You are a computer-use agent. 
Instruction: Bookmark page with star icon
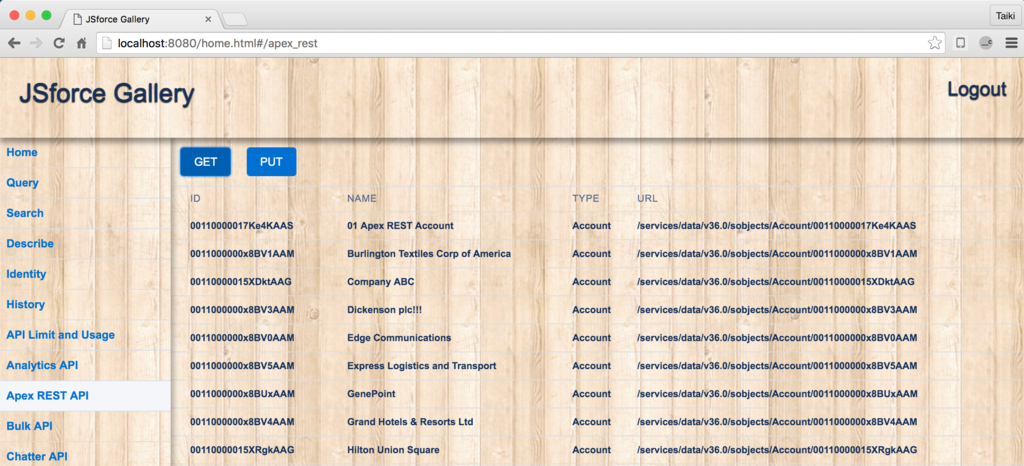[935, 43]
